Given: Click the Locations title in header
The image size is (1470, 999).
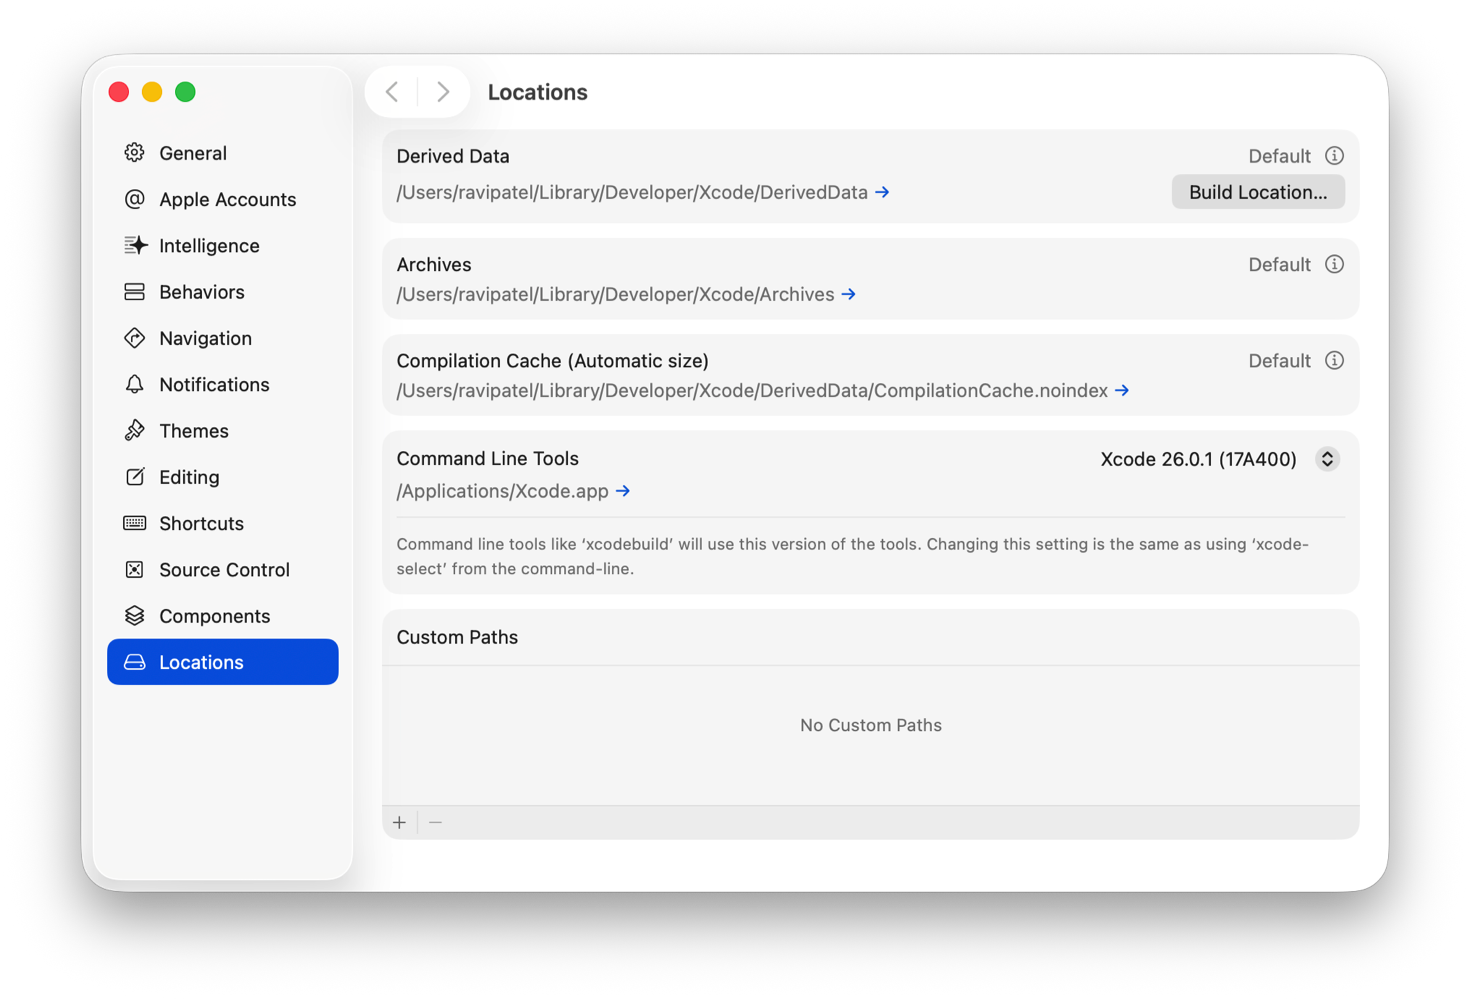Looking at the screenshot, I should 537,92.
